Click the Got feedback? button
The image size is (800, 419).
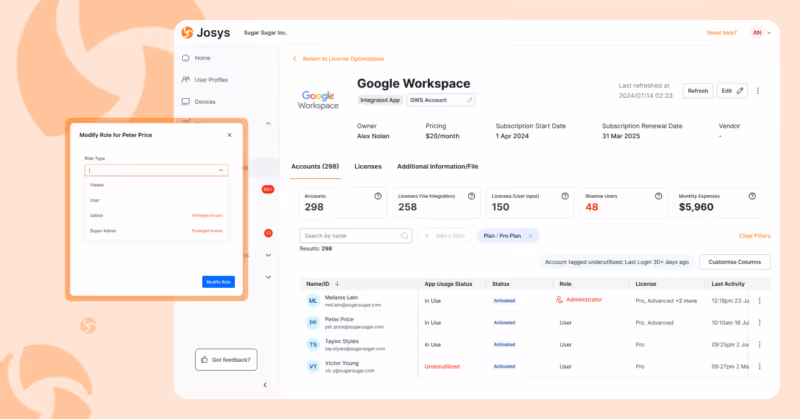(226, 360)
